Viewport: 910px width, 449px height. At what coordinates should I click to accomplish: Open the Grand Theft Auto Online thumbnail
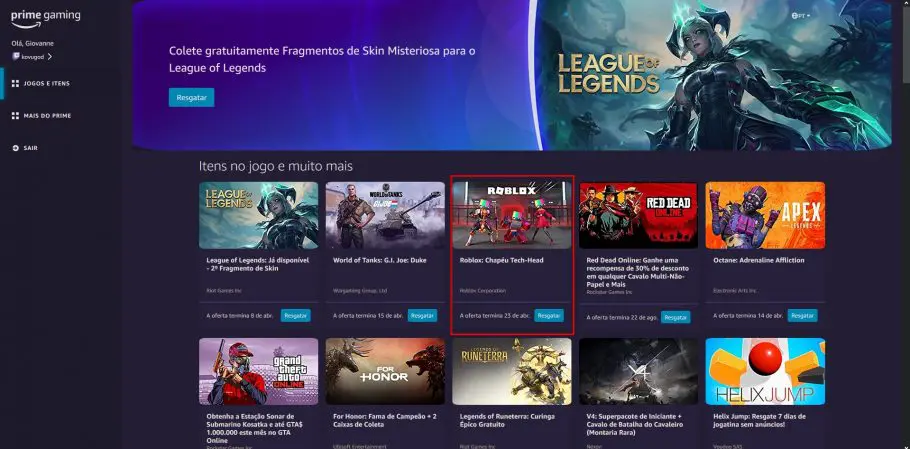pos(258,371)
